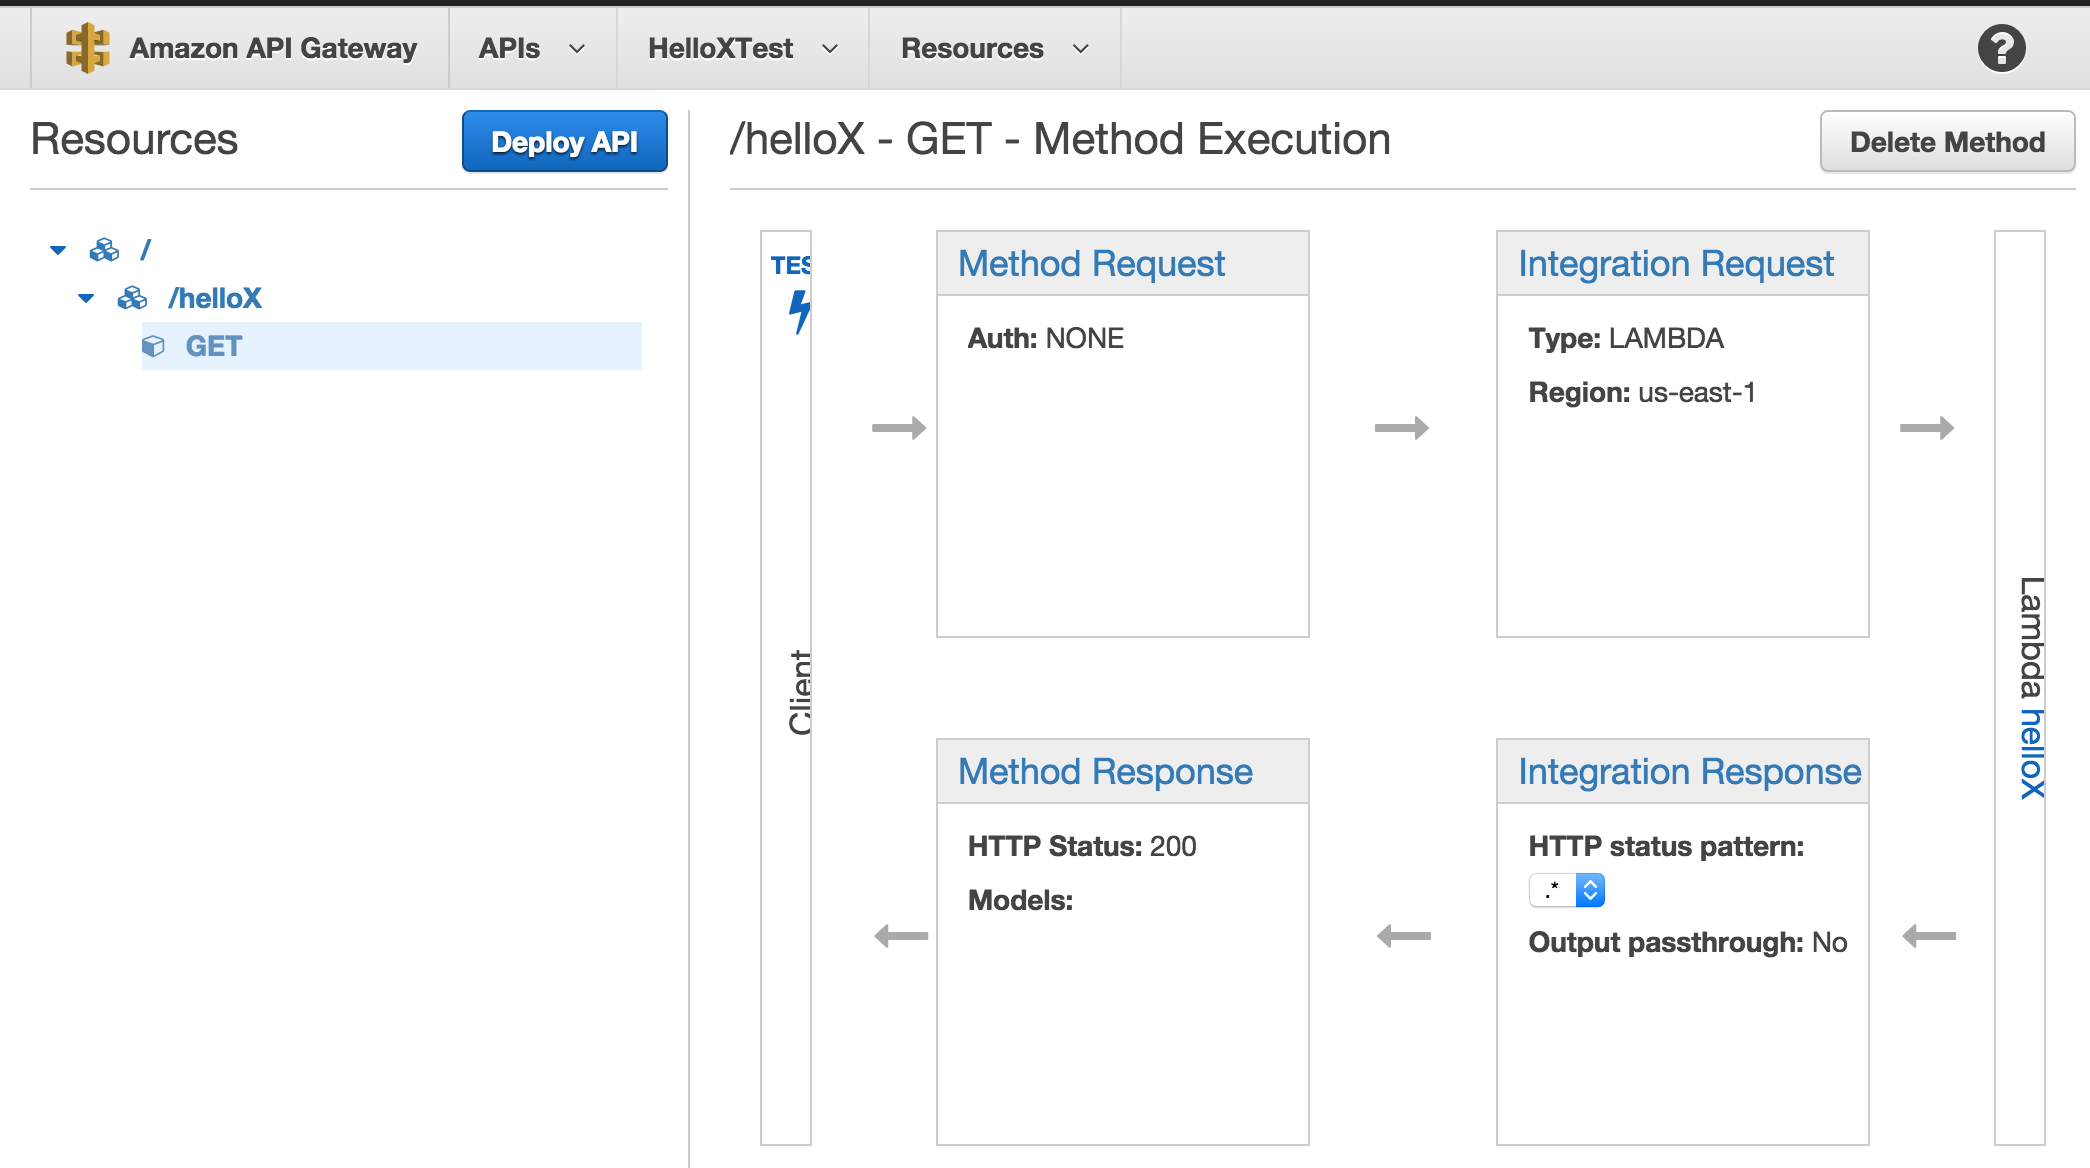
Task: Click the TEST lightning bolt icon
Action: pyautogui.click(x=799, y=311)
